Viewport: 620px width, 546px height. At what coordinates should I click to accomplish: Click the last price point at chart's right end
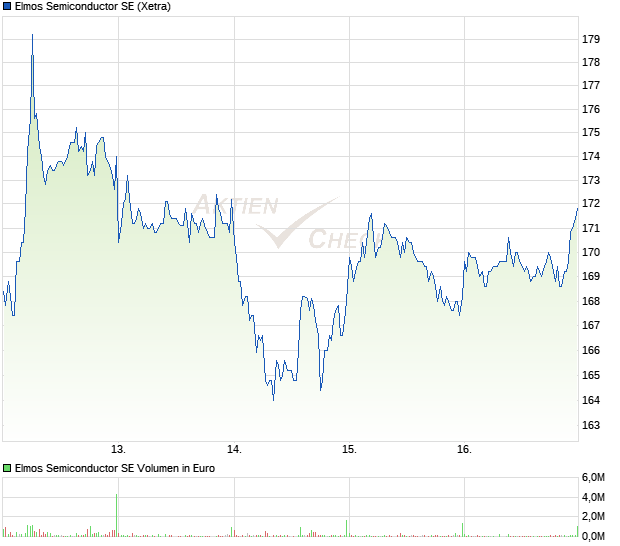[x=578, y=209]
